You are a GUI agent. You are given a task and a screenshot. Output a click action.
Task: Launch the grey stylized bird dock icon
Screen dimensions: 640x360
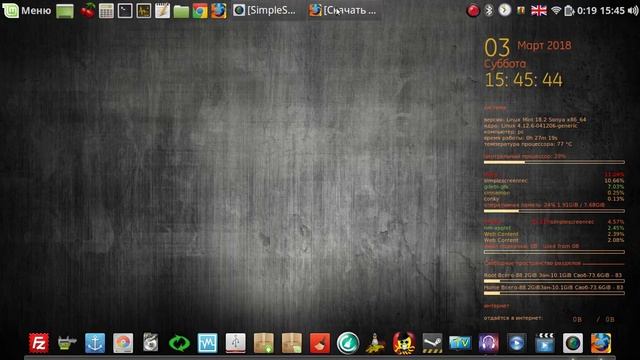point(151,343)
